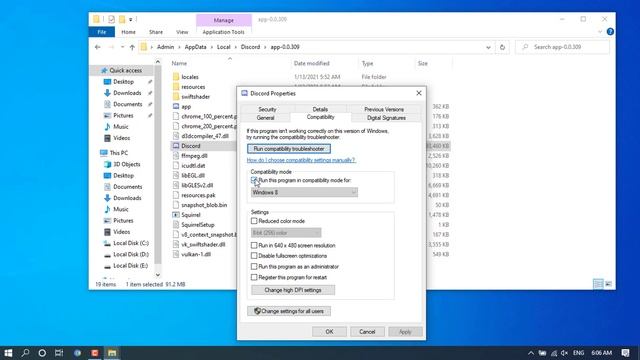Viewport: 640px width, 360px height.
Task: Open How do I choose compatibility settings link
Action: coord(301,160)
